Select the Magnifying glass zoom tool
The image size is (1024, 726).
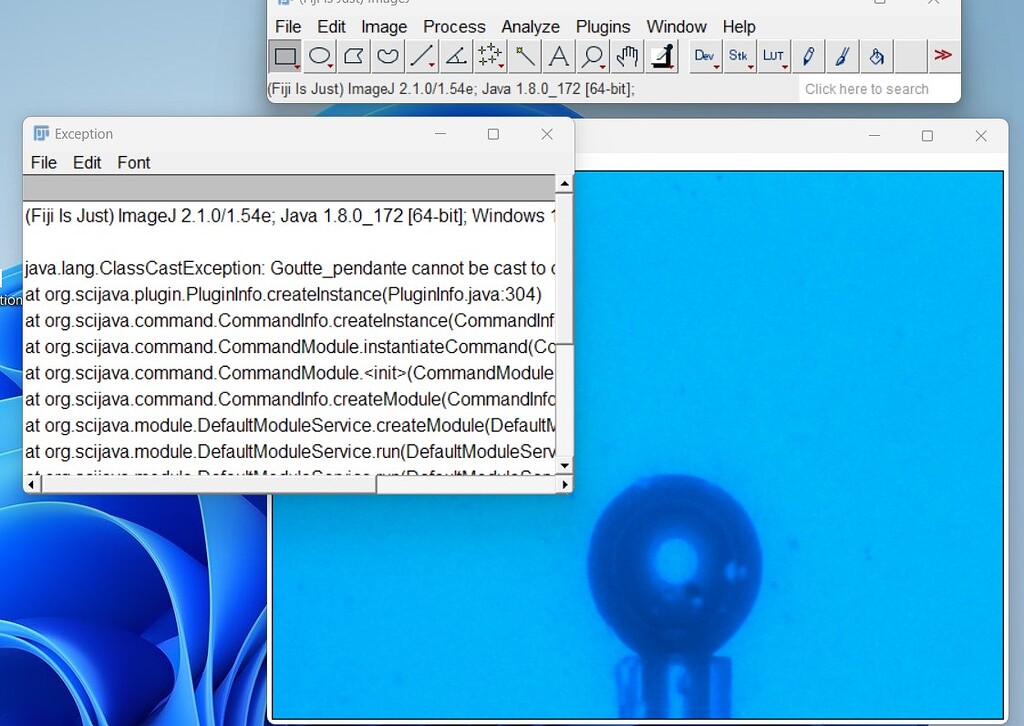click(x=591, y=56)
